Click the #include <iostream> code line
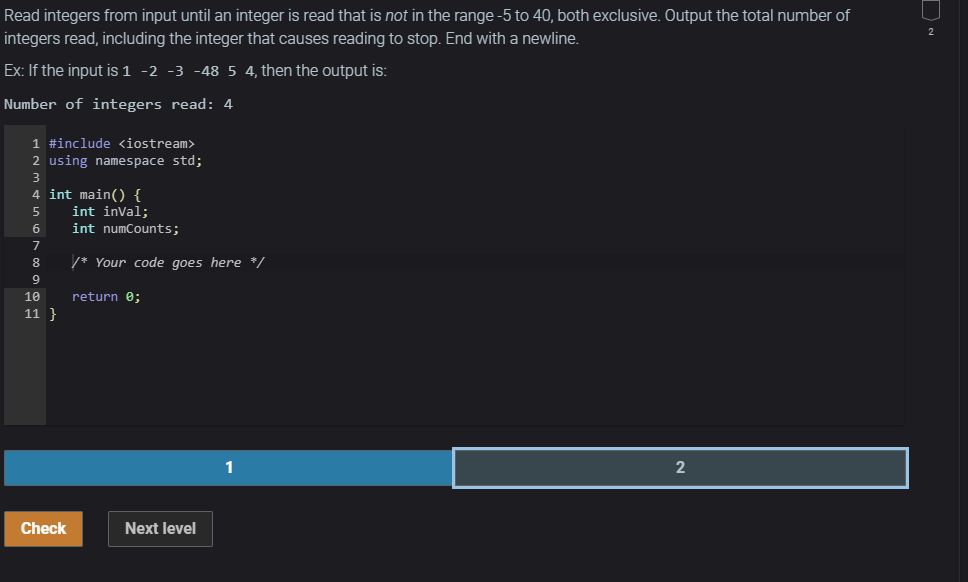This screenshot has height=582, width=968. 122,143
